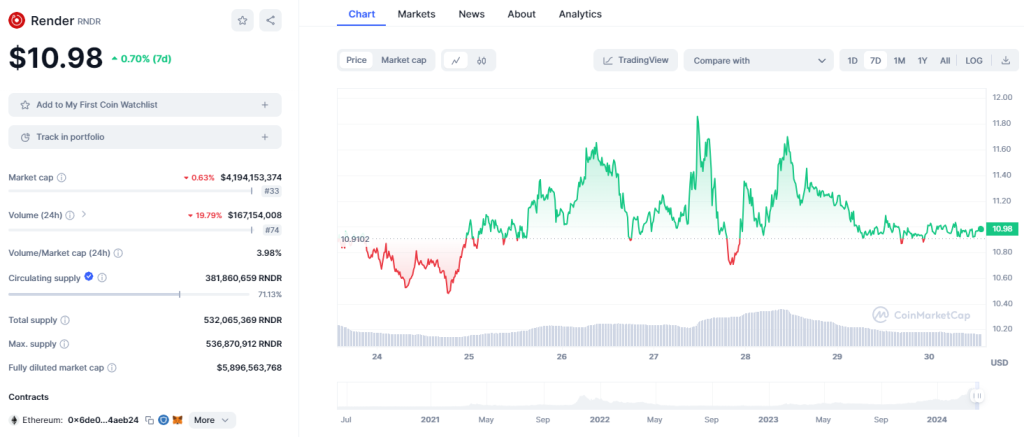This screenshot has height=437, width=1024.
Task: Click the share icon next to Render
Action: 270,20
